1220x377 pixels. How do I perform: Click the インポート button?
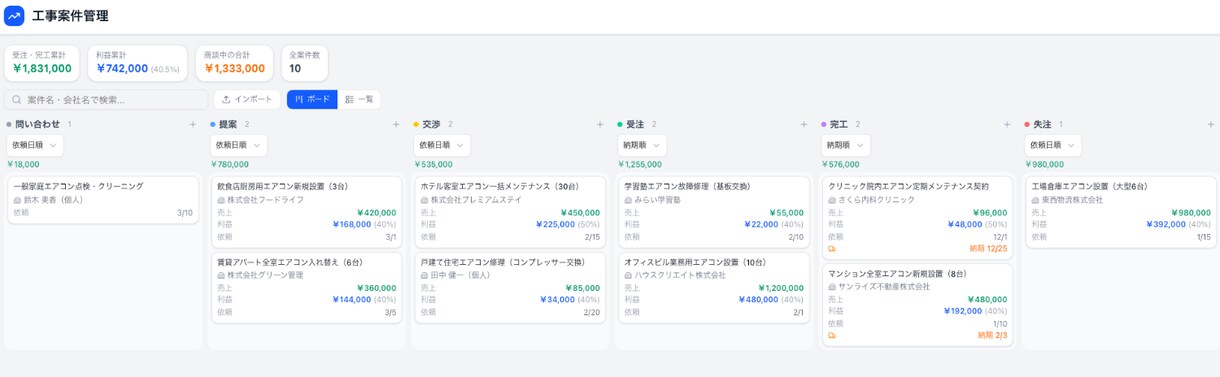[x=247, y=99]
